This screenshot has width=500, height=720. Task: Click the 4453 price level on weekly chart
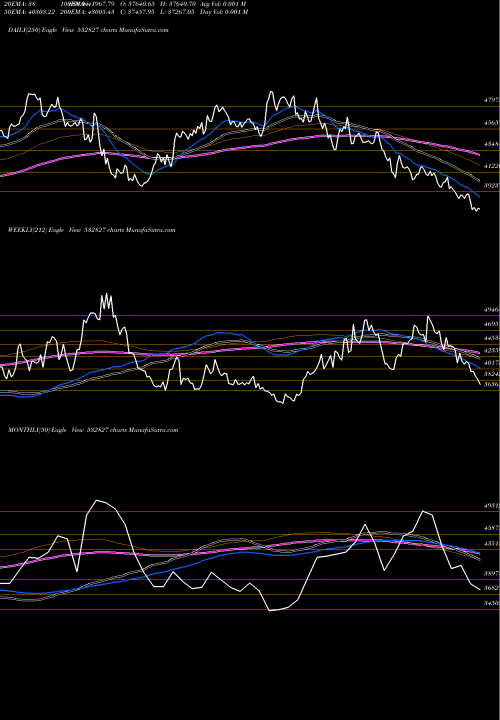coord(492,338)
